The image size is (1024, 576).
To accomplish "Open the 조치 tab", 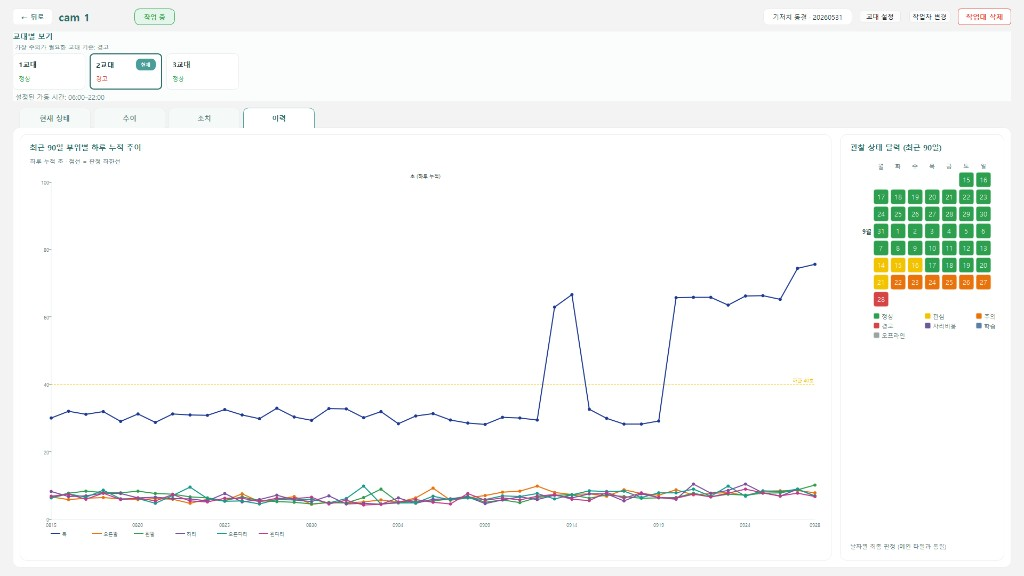I will (204, 118).
